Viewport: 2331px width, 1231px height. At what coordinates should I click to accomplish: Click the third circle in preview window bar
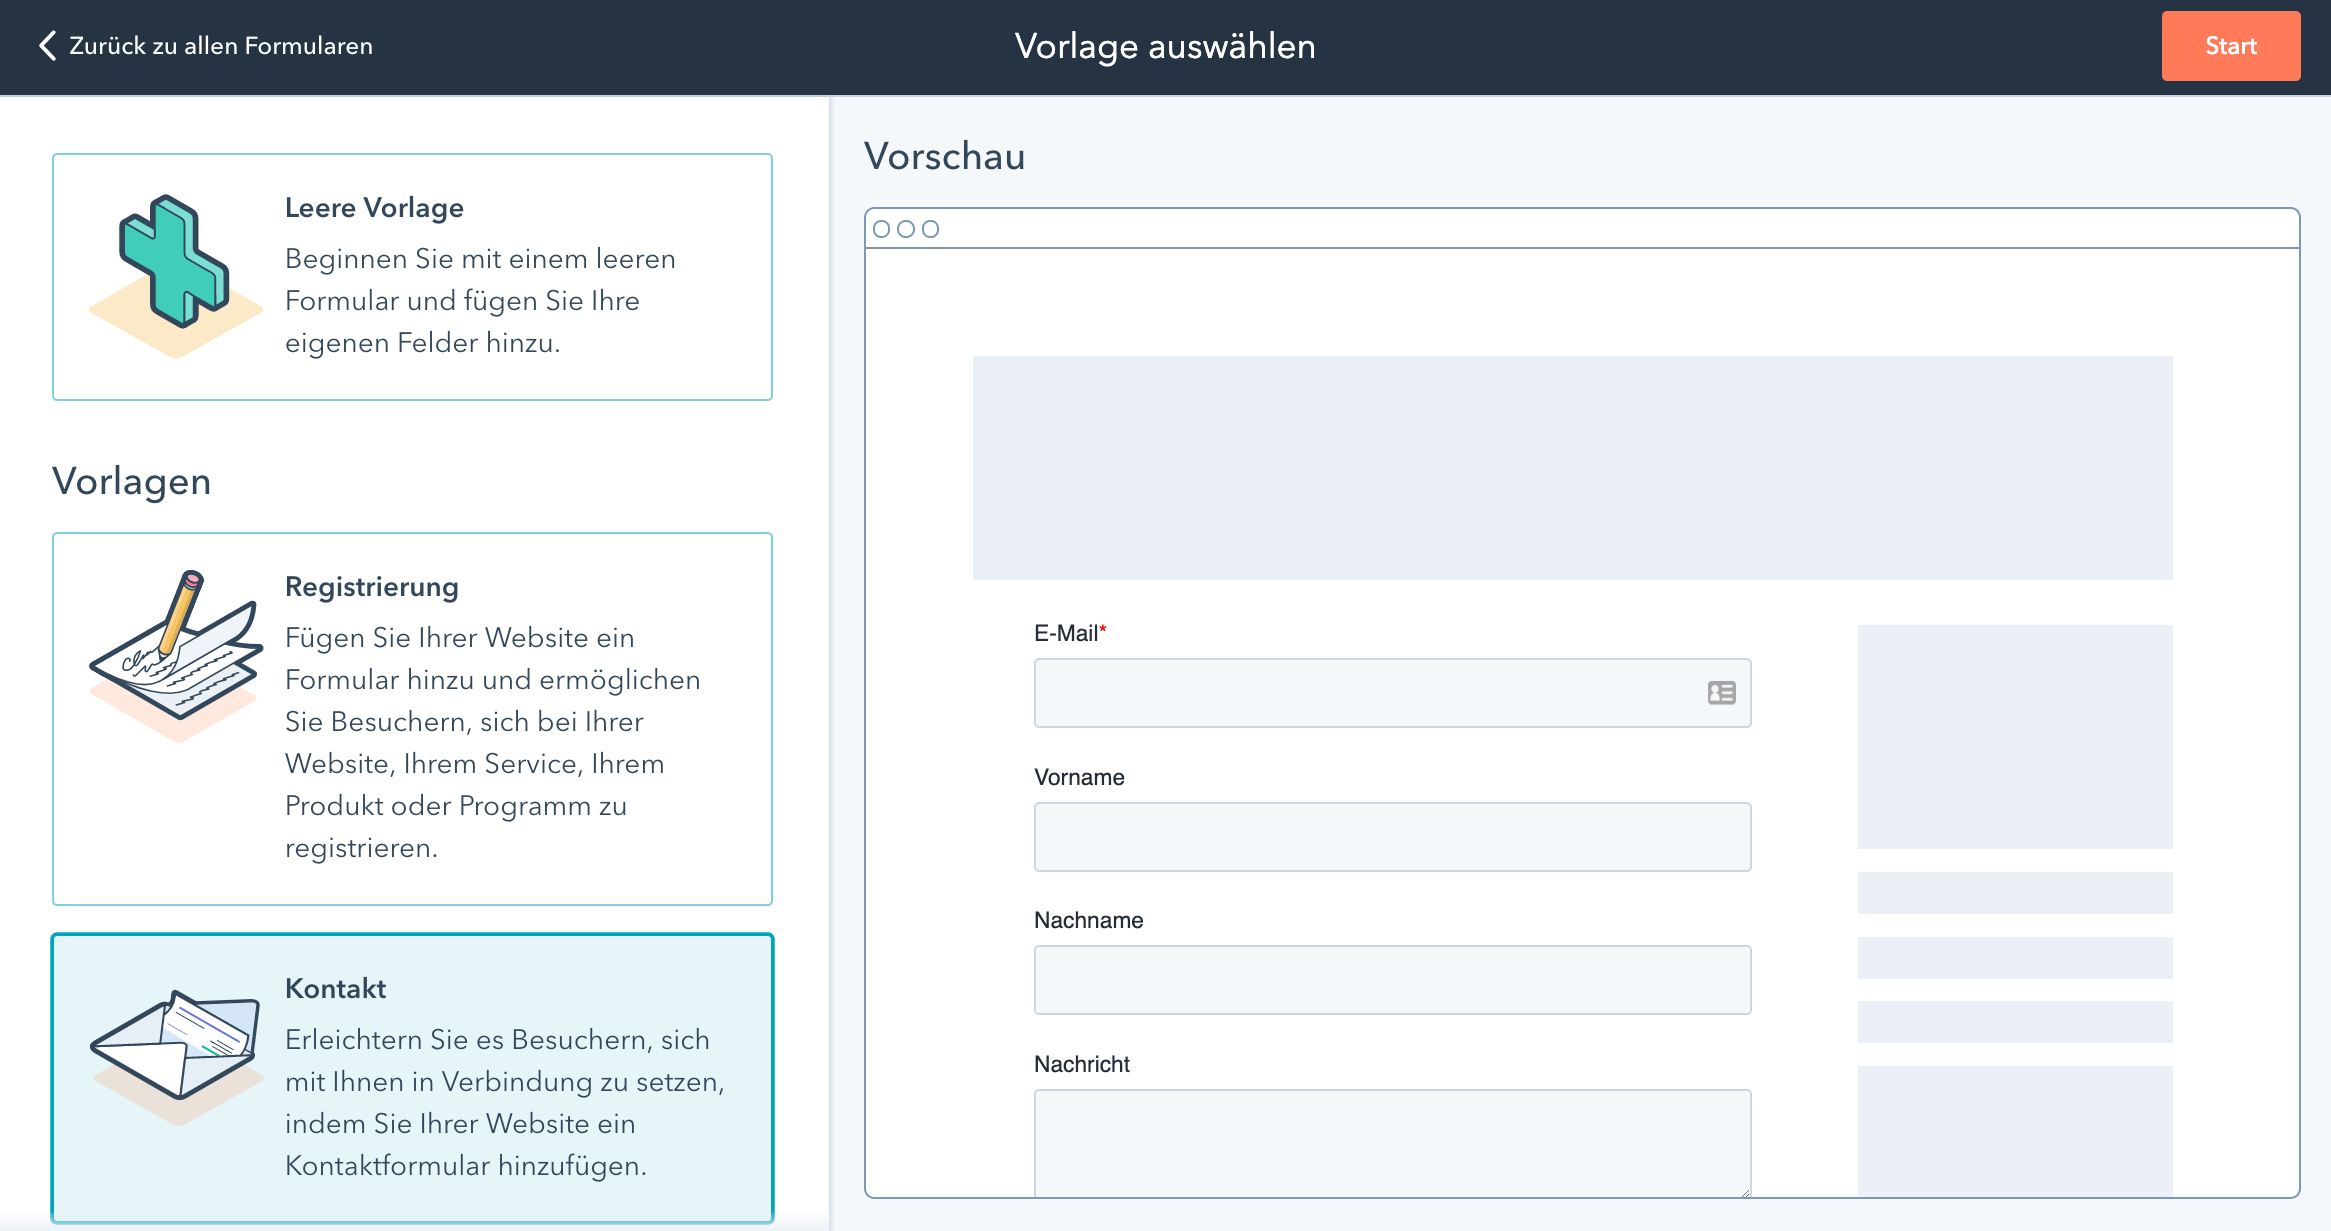[x=931, y=229]
